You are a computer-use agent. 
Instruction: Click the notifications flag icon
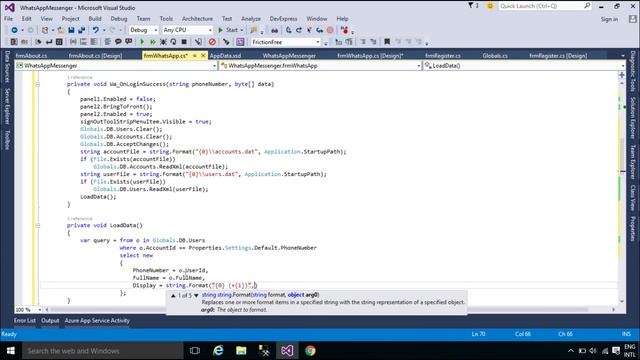471,6
